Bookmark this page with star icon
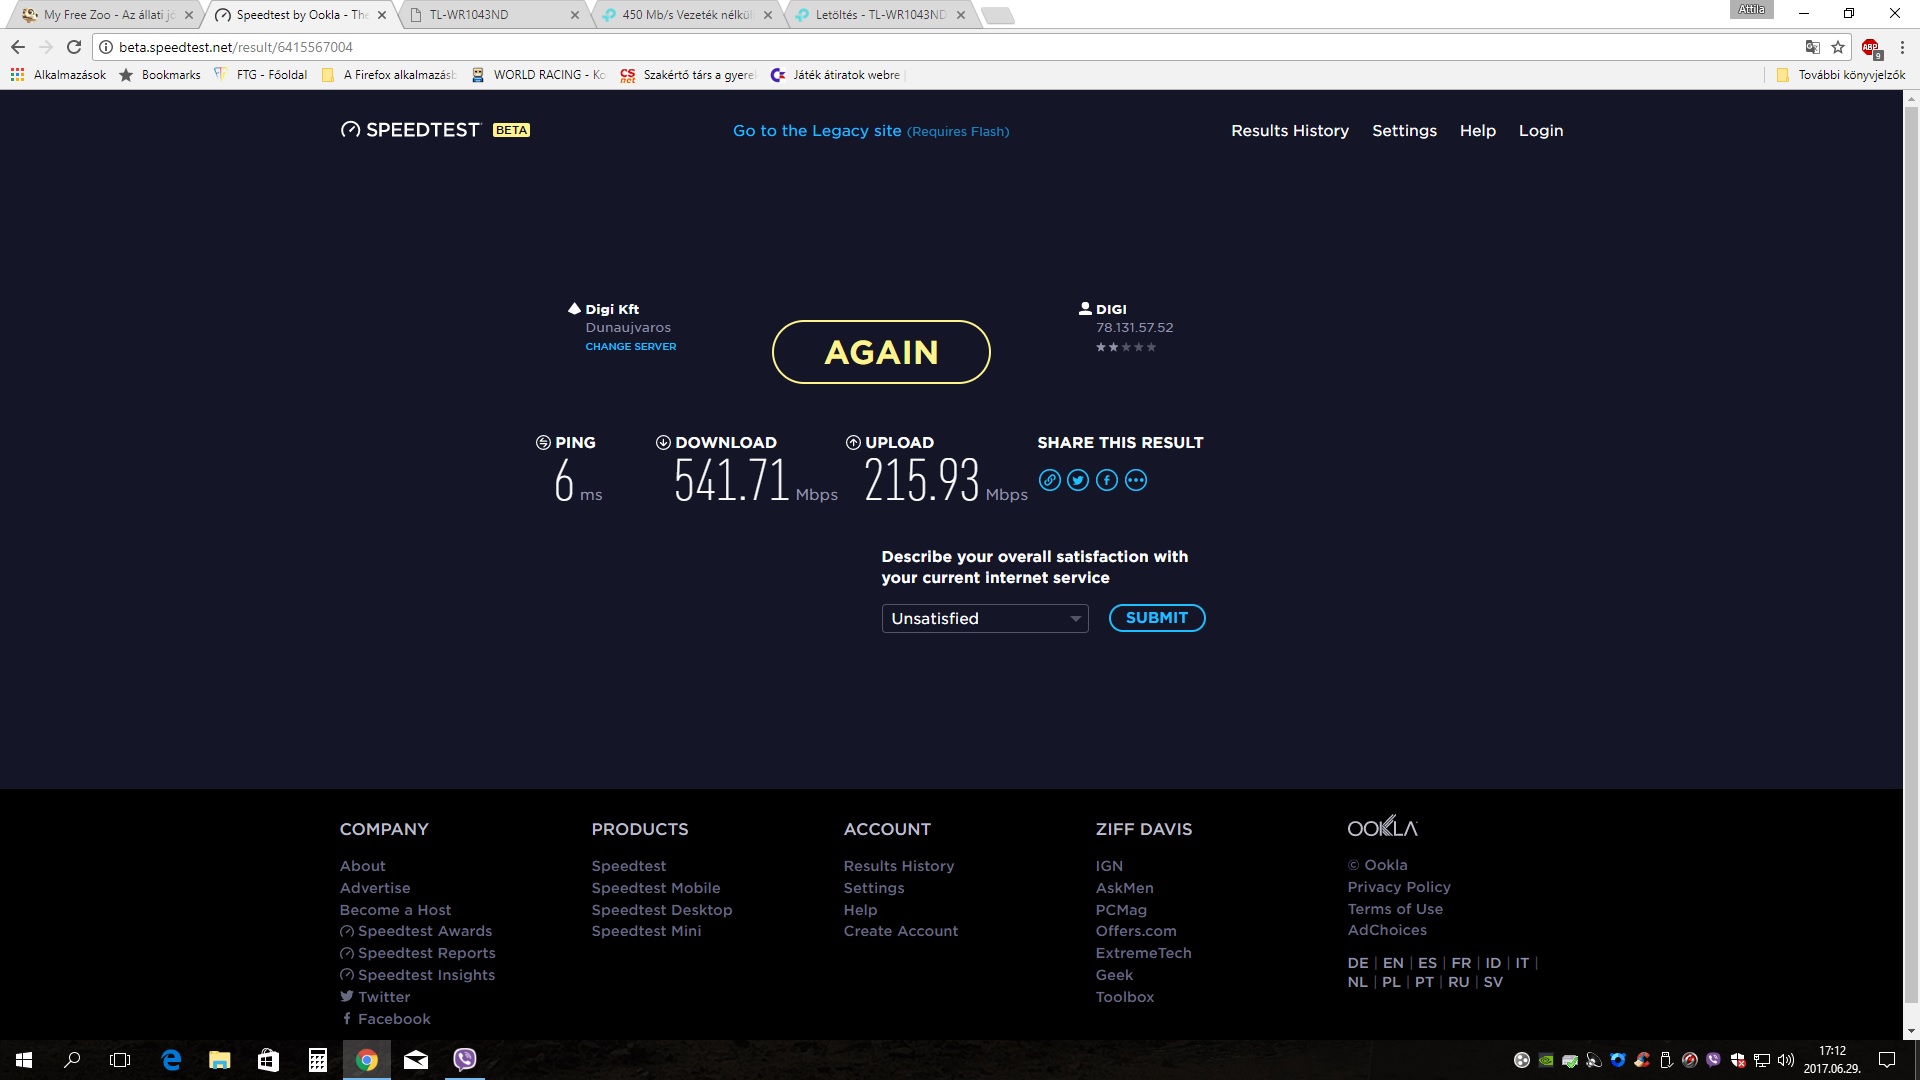 (x=1838, y=47)
